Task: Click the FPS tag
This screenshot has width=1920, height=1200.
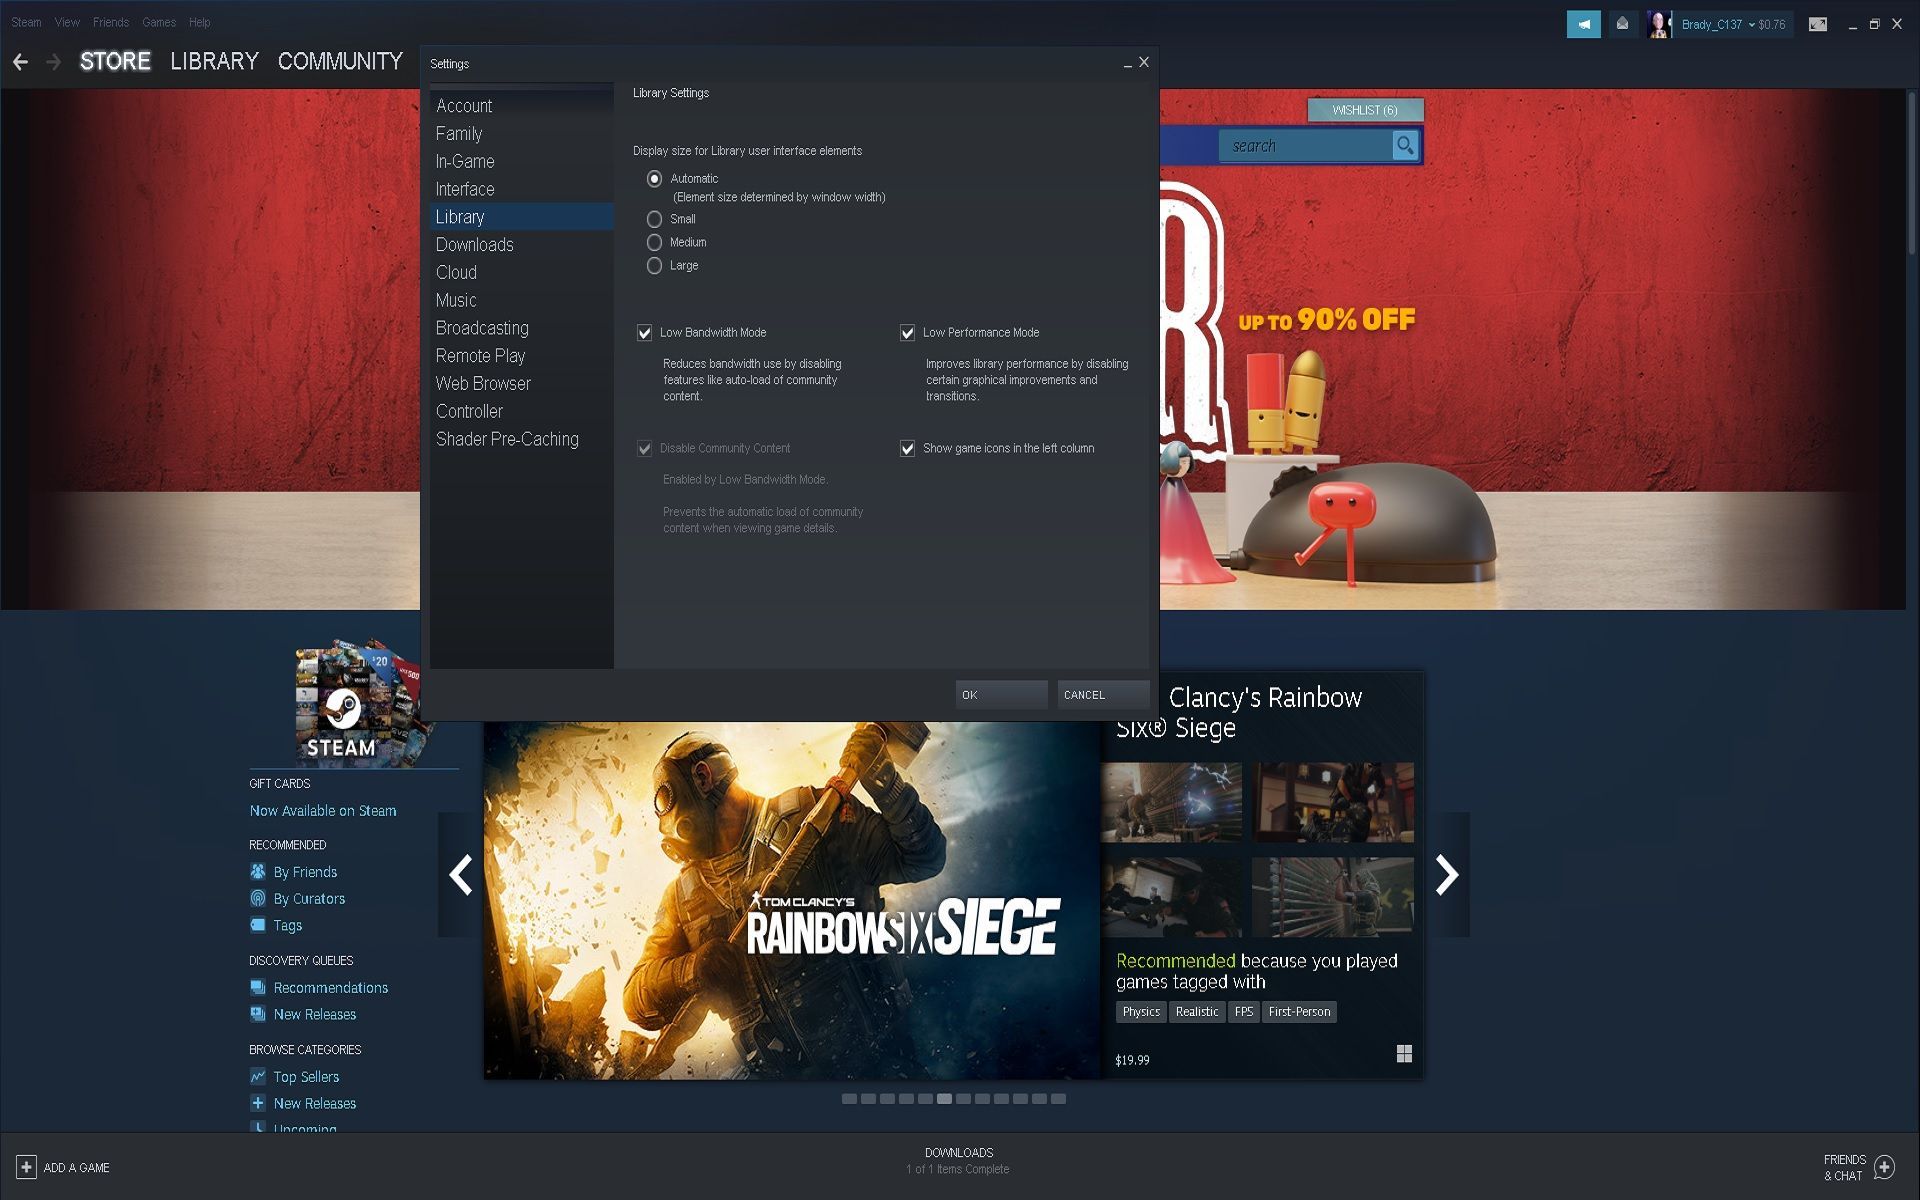Action: pos(1243,1012)
